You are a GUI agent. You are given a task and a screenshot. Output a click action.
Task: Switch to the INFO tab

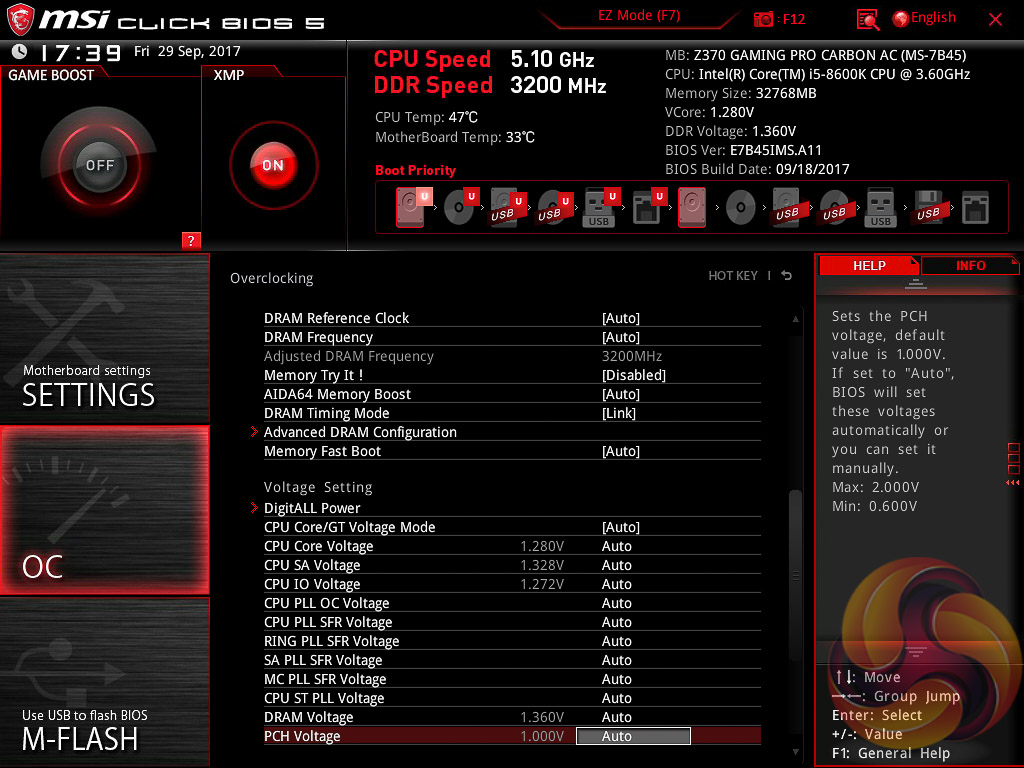click(x=970, y=266)
